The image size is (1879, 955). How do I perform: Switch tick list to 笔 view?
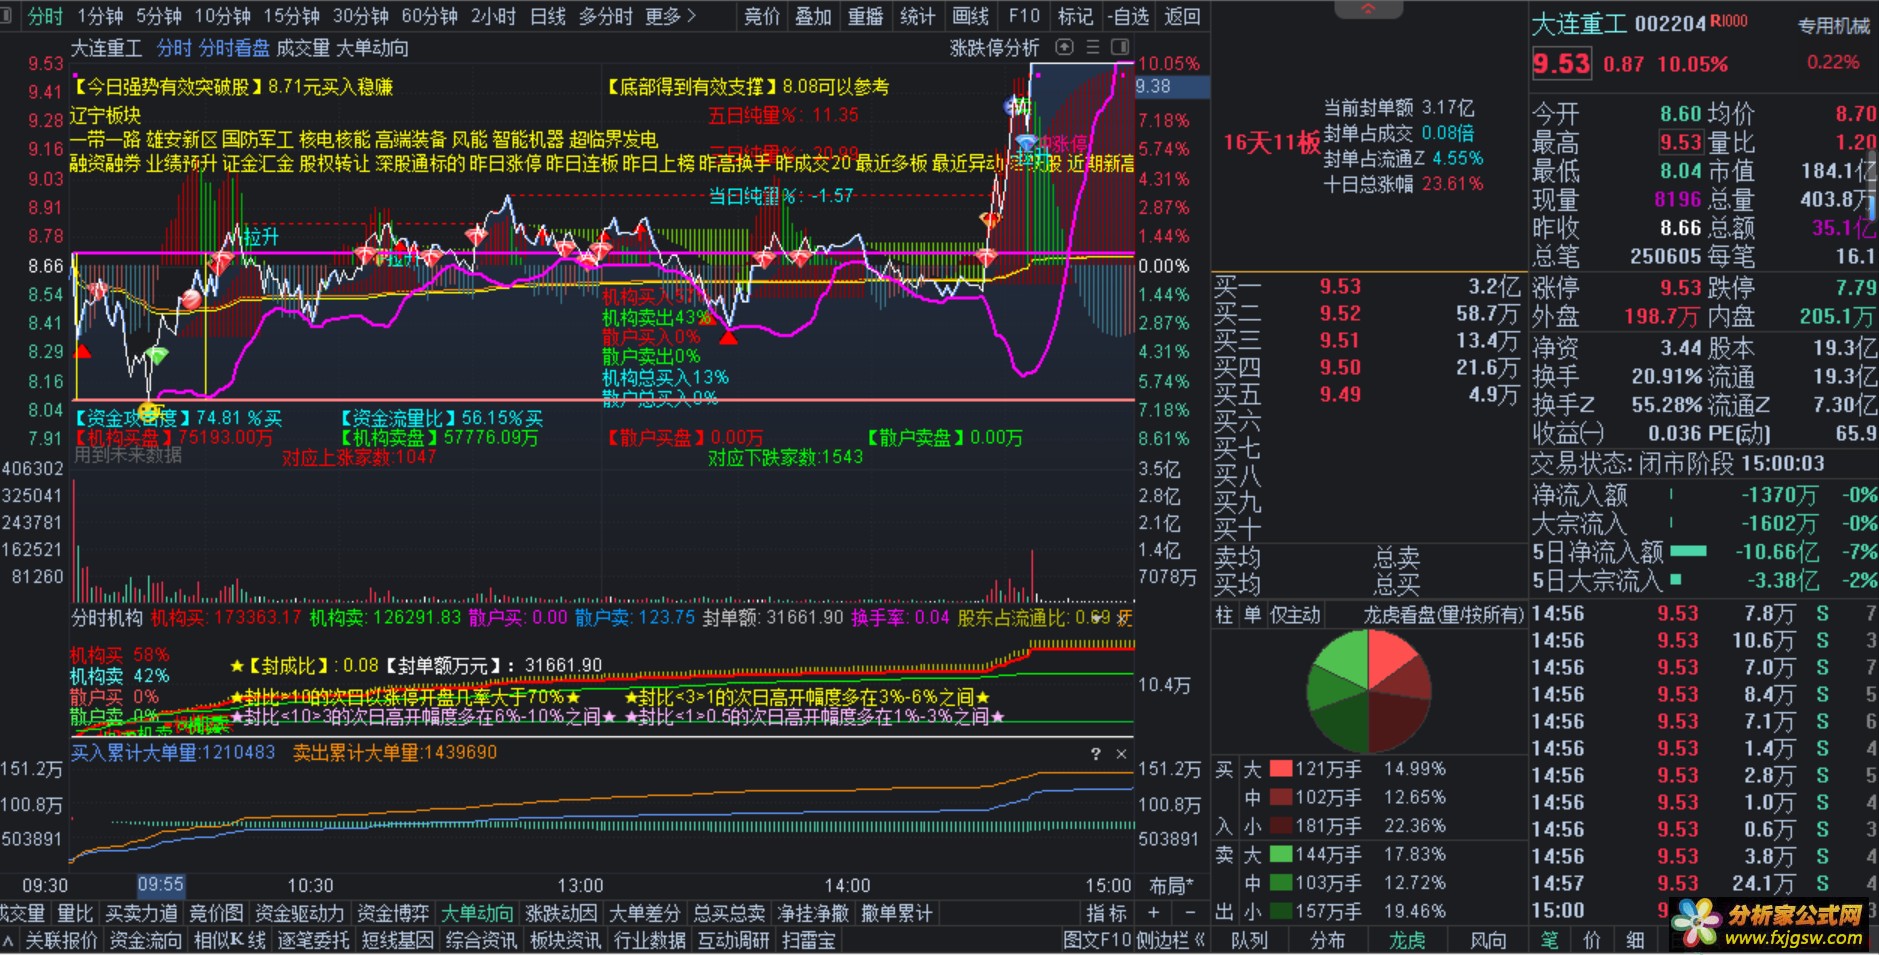point(1550,940)
